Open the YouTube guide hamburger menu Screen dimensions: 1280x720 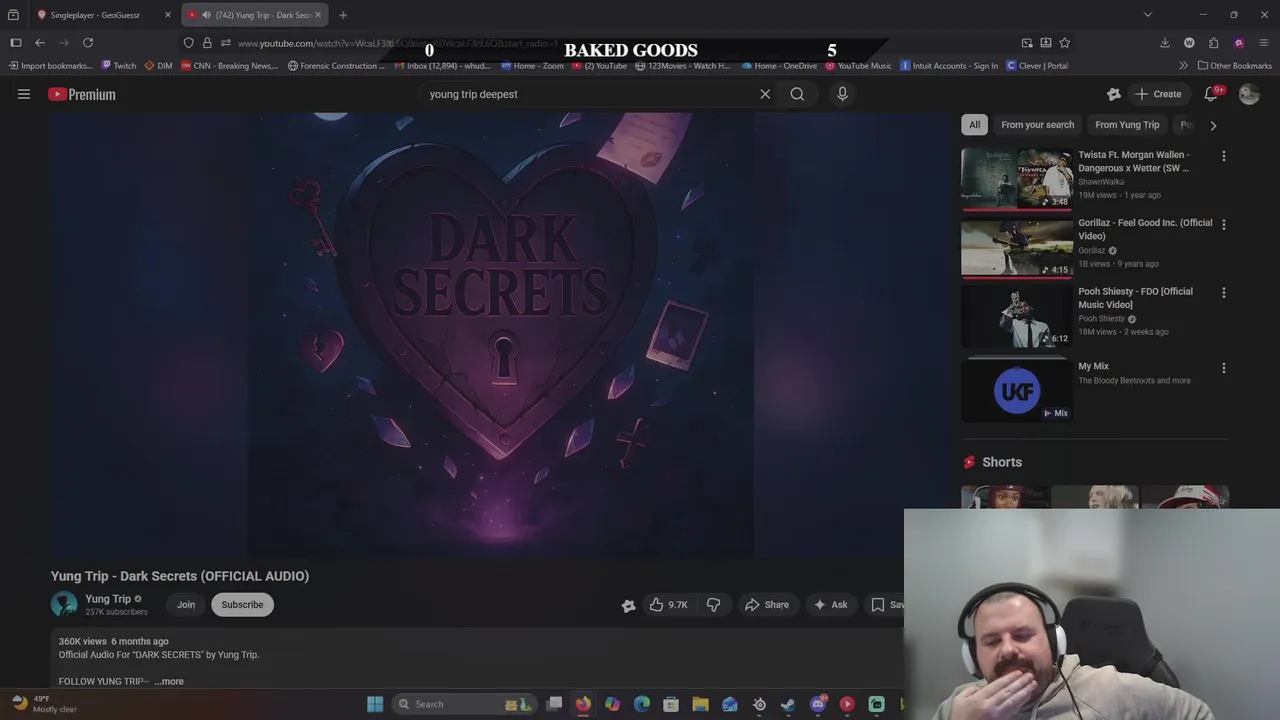click(24, 94)
